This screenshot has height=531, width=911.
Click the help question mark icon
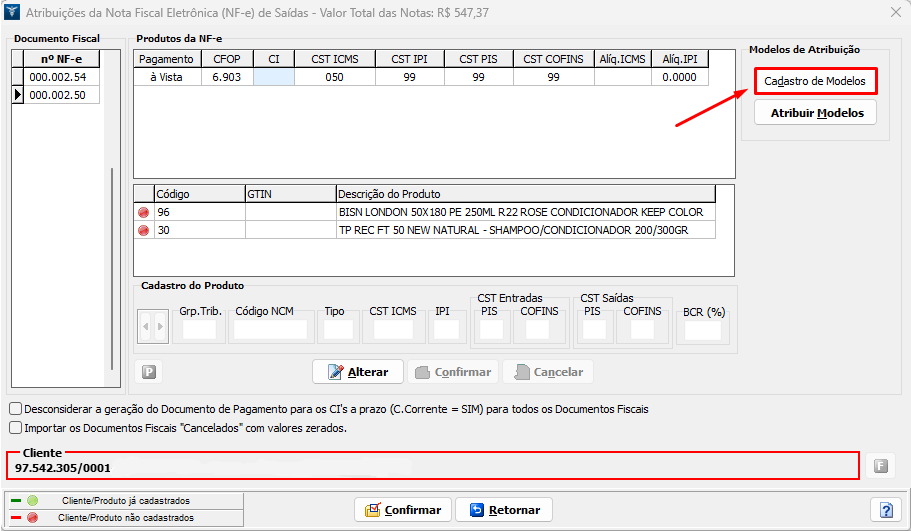886,510
